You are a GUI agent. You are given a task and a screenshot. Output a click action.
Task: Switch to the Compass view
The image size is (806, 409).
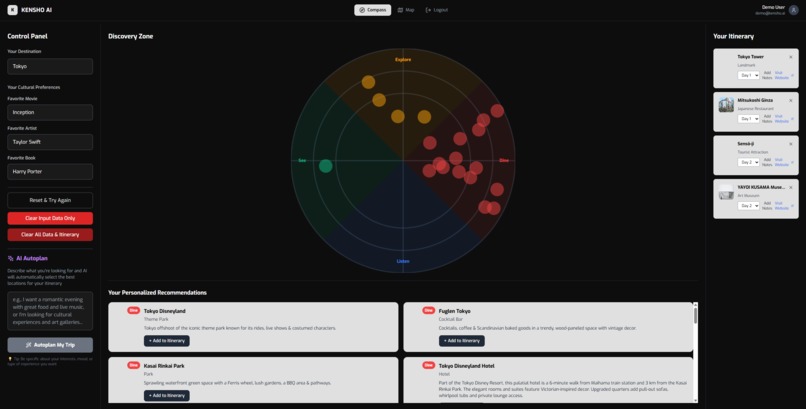[373, 10]
